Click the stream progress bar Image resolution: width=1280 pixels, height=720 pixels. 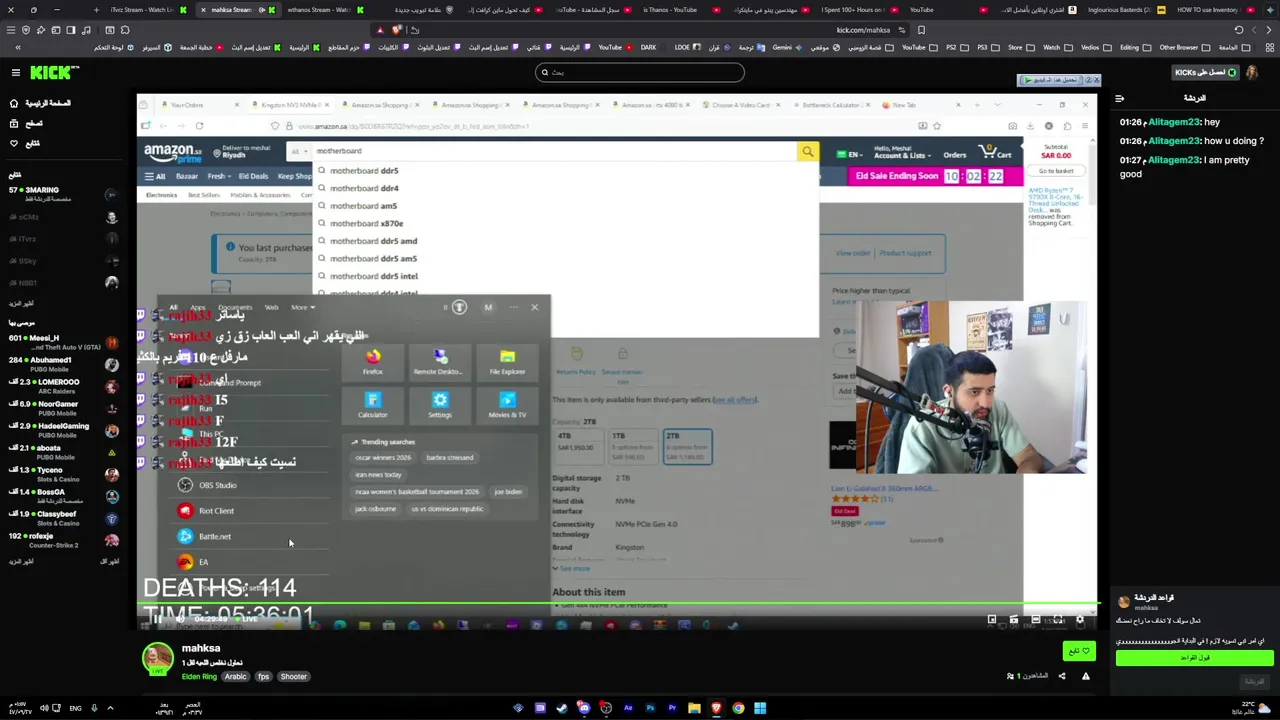pyautogui.click(x=618, y=604)
